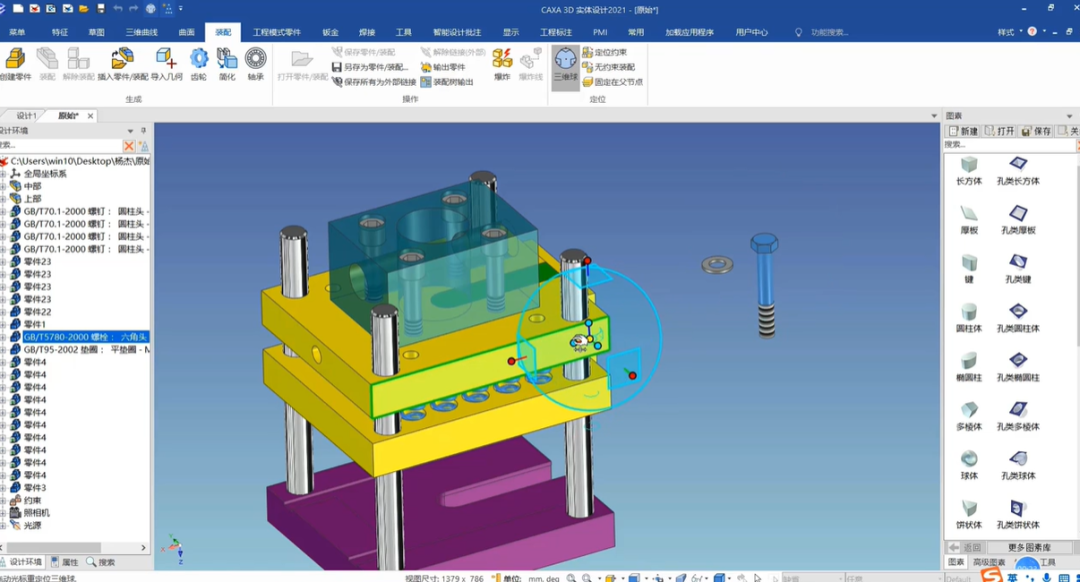Image resolution: width=1080 pixels, height=582 pixels.
Task: Click the 插入零件/装配 icon in ribbon
Action: (122, 63)
